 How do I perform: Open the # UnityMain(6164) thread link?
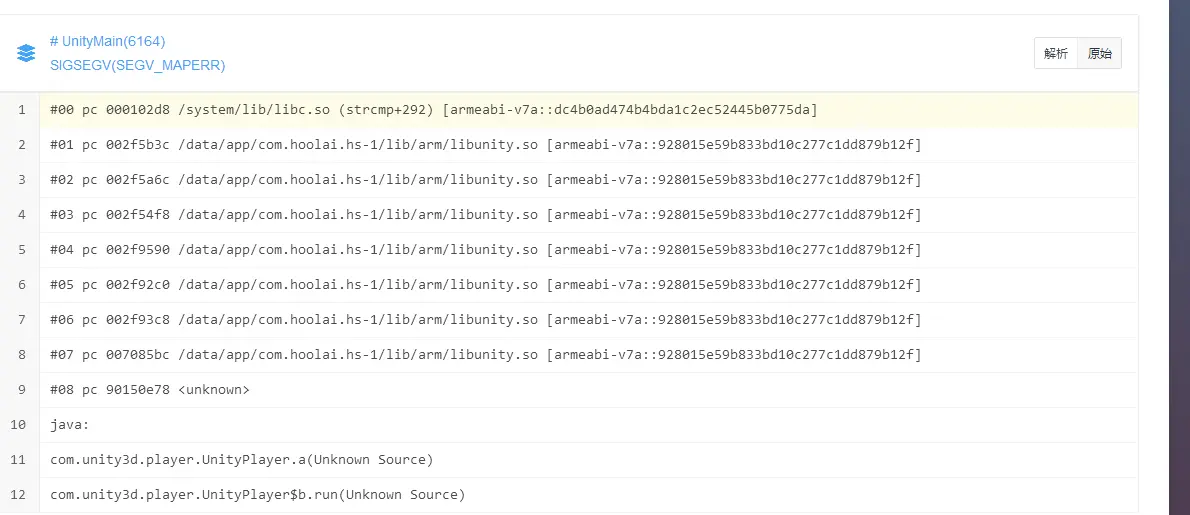coord(107,41)
